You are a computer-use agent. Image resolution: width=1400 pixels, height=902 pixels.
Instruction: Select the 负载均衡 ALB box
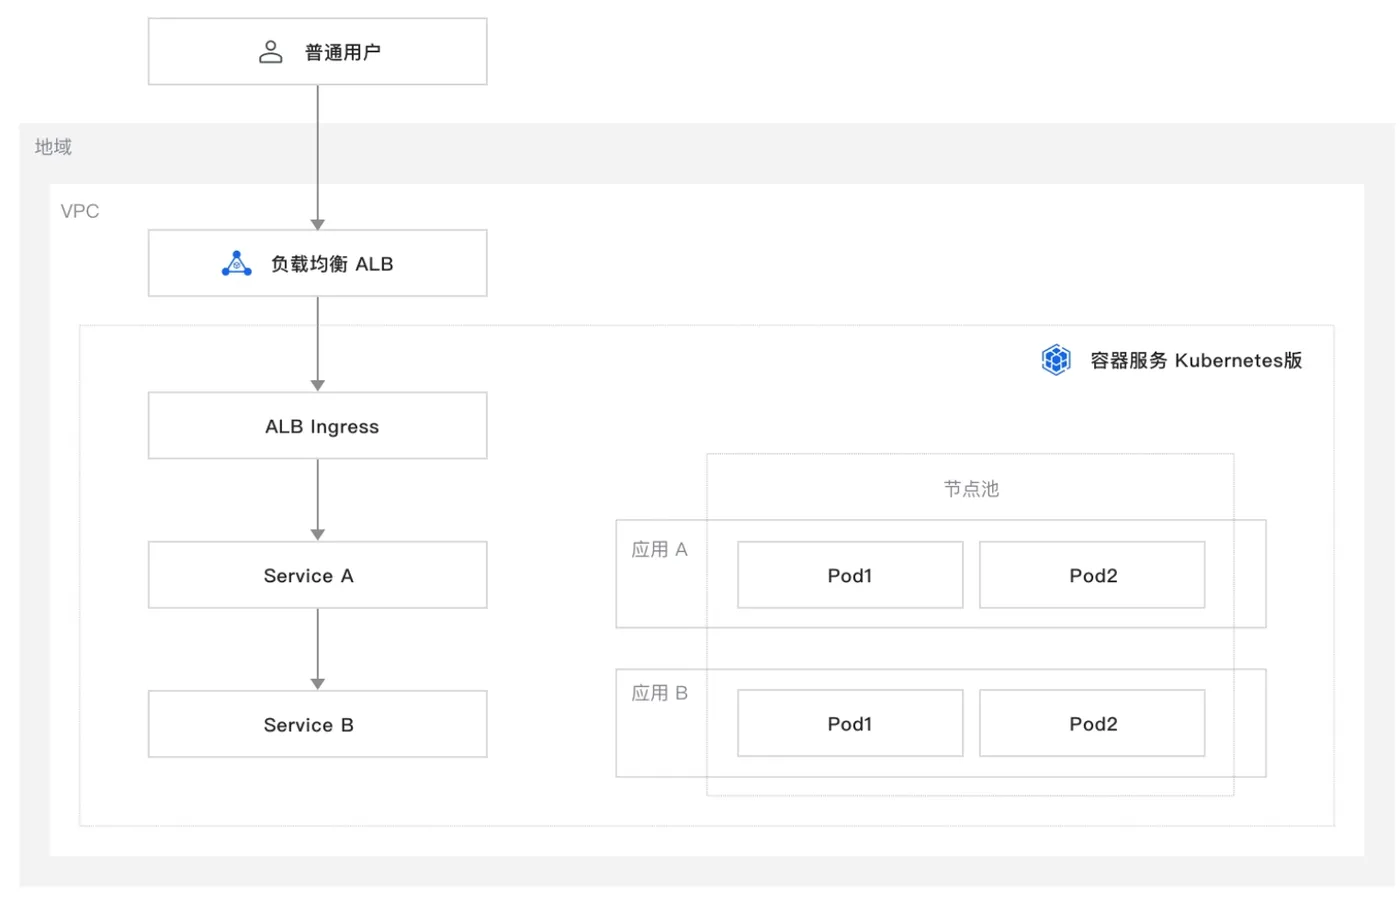tap(318, 263)
